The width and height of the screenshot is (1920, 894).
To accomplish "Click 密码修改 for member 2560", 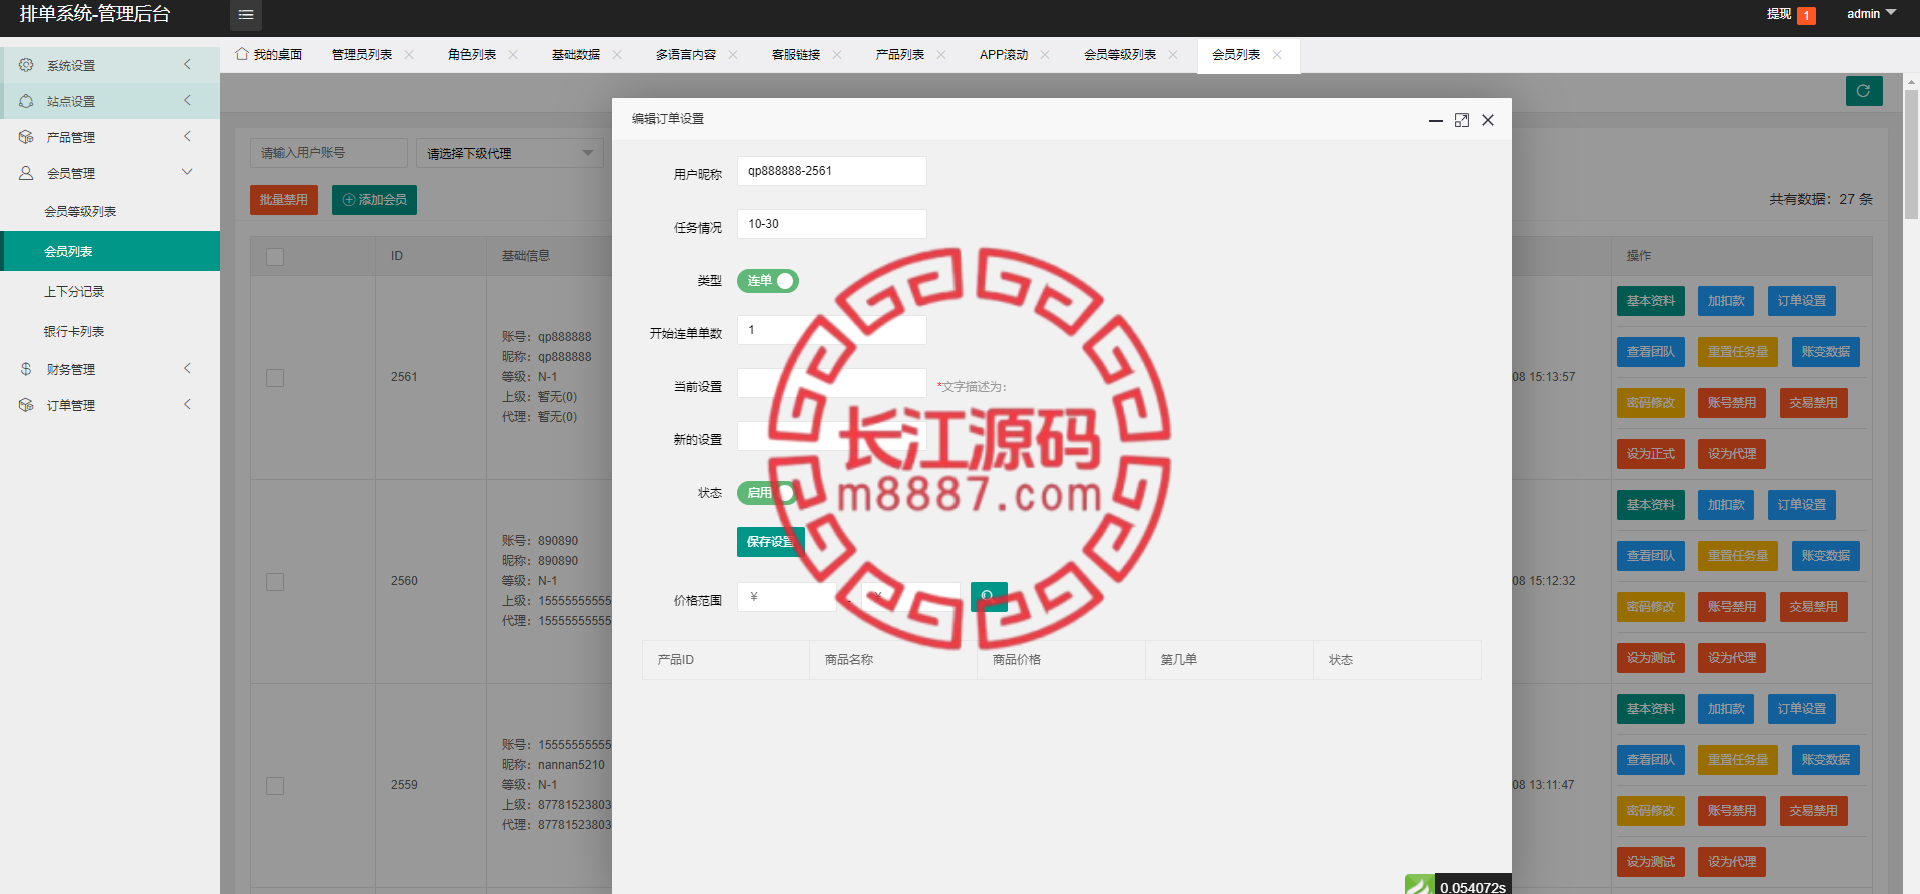I will (1650, 607).
